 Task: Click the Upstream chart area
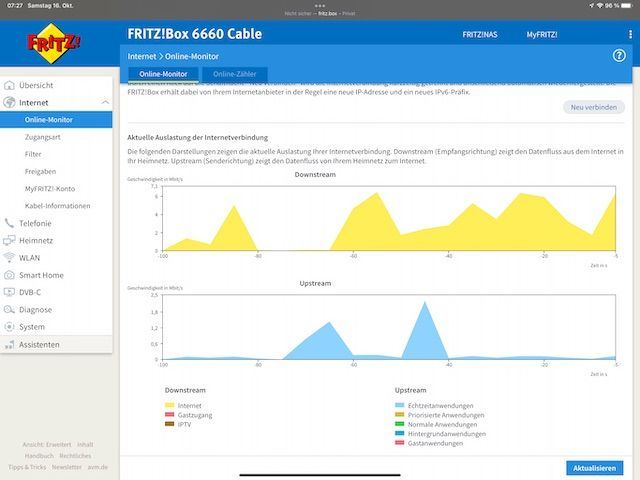pos(389,327)
